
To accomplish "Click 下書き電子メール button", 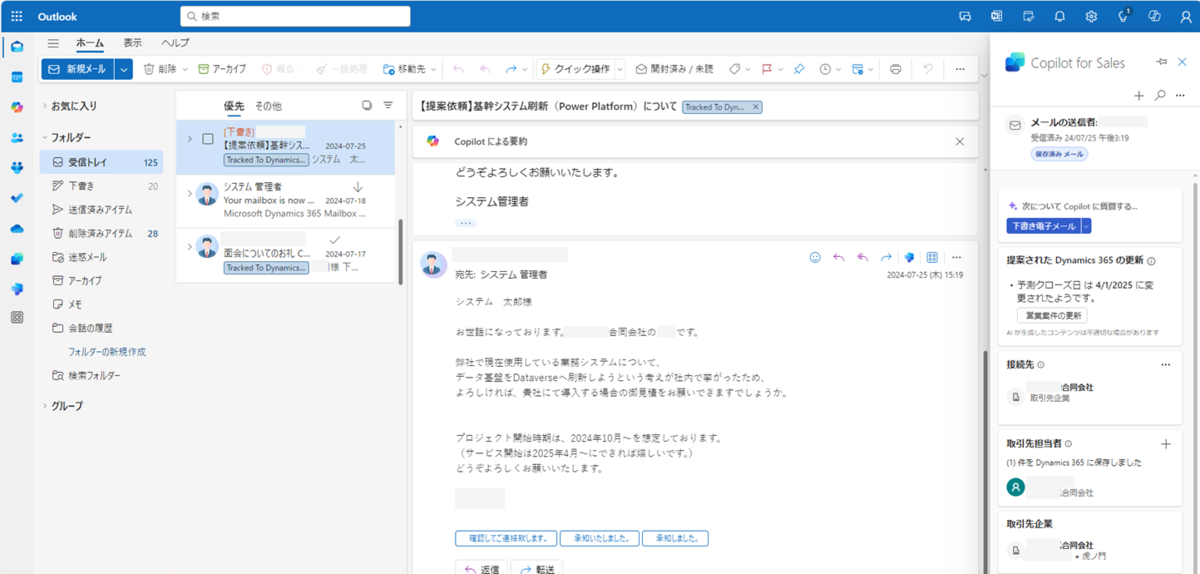I will coord(1042,226).
